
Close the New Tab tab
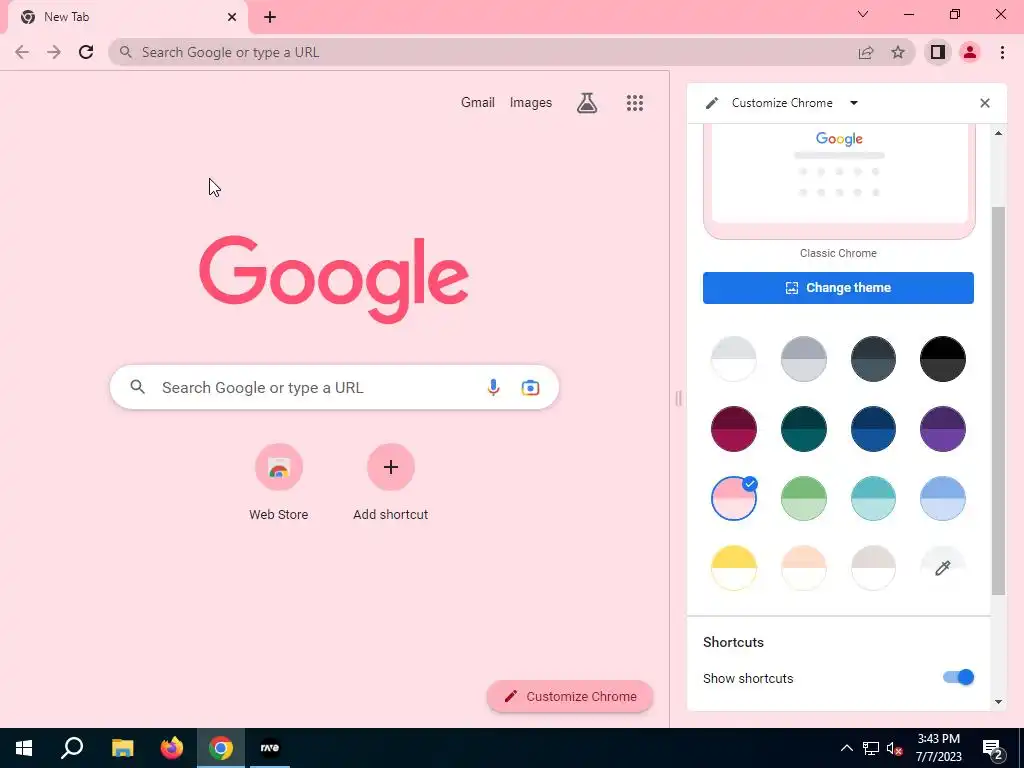pyautogui.click(x=232, y=17)
